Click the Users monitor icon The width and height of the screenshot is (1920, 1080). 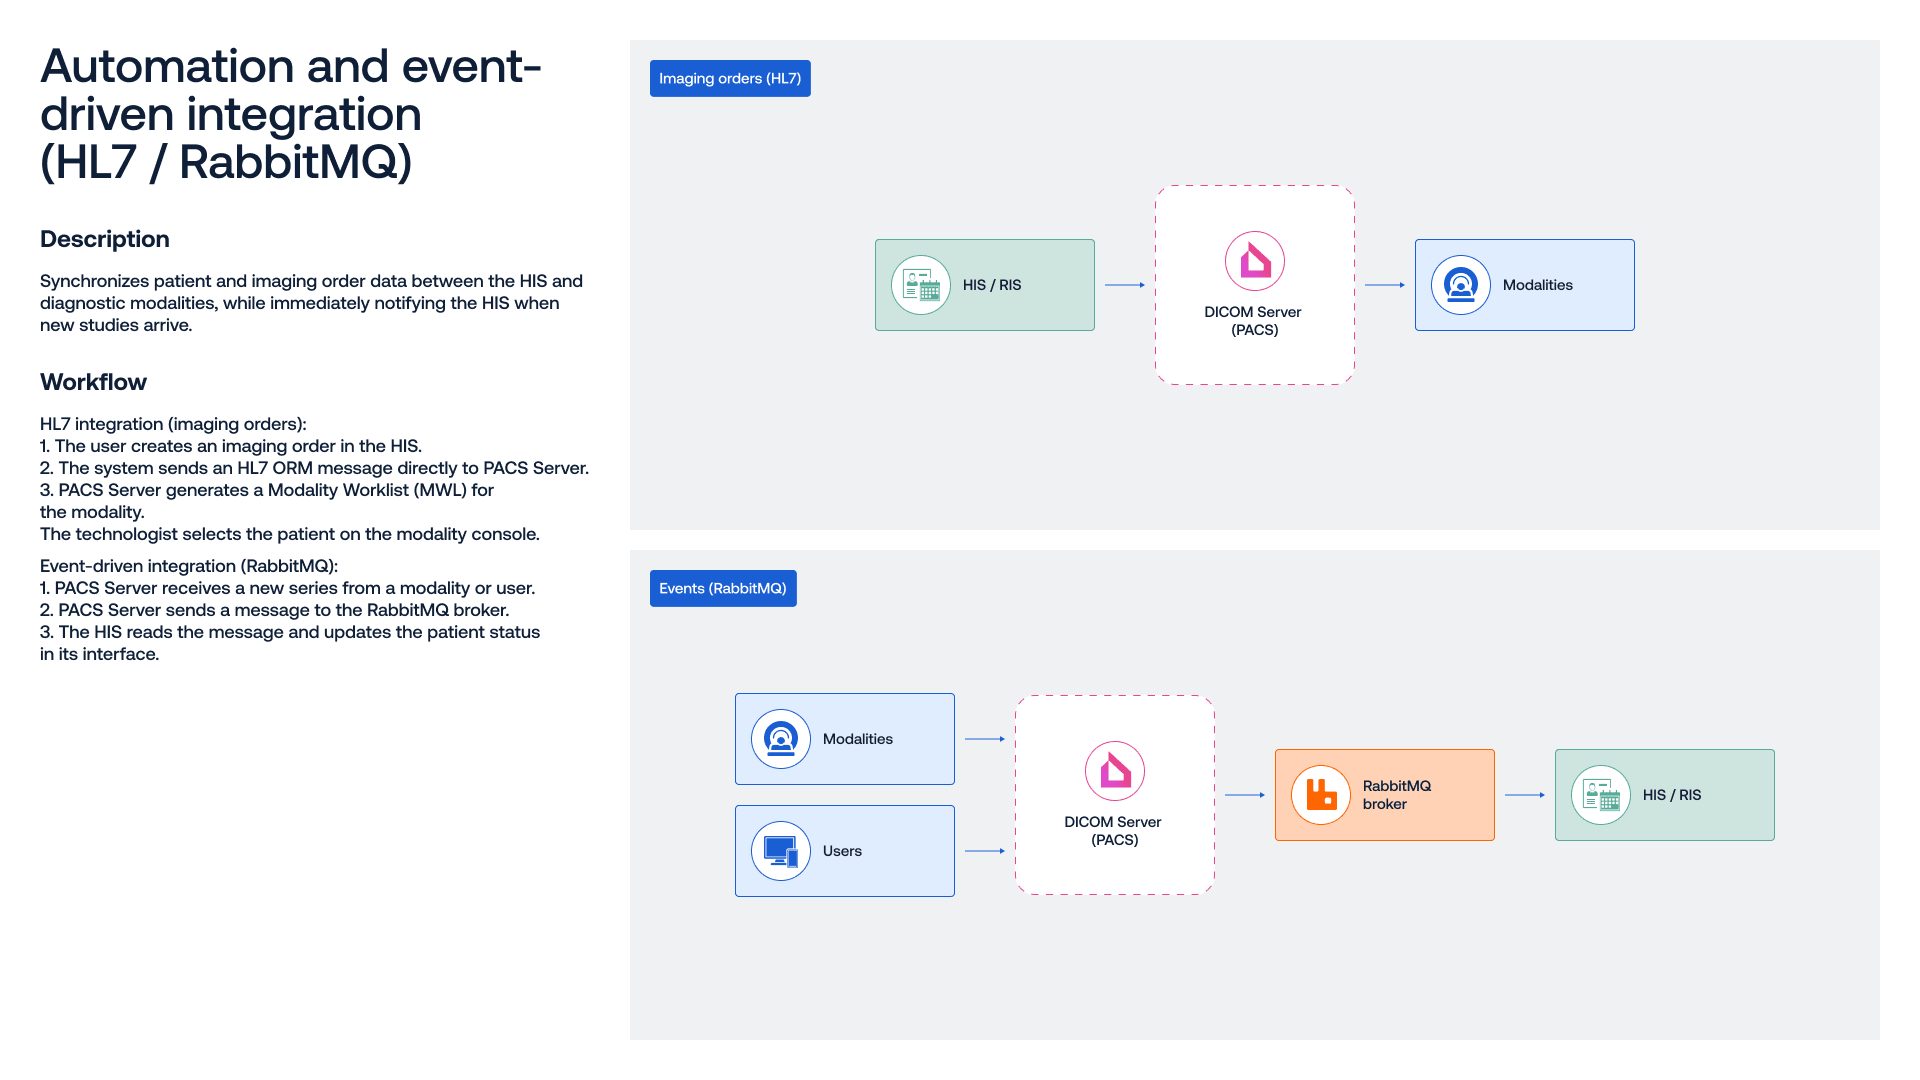pyautogui.click(x=781, y=851)
